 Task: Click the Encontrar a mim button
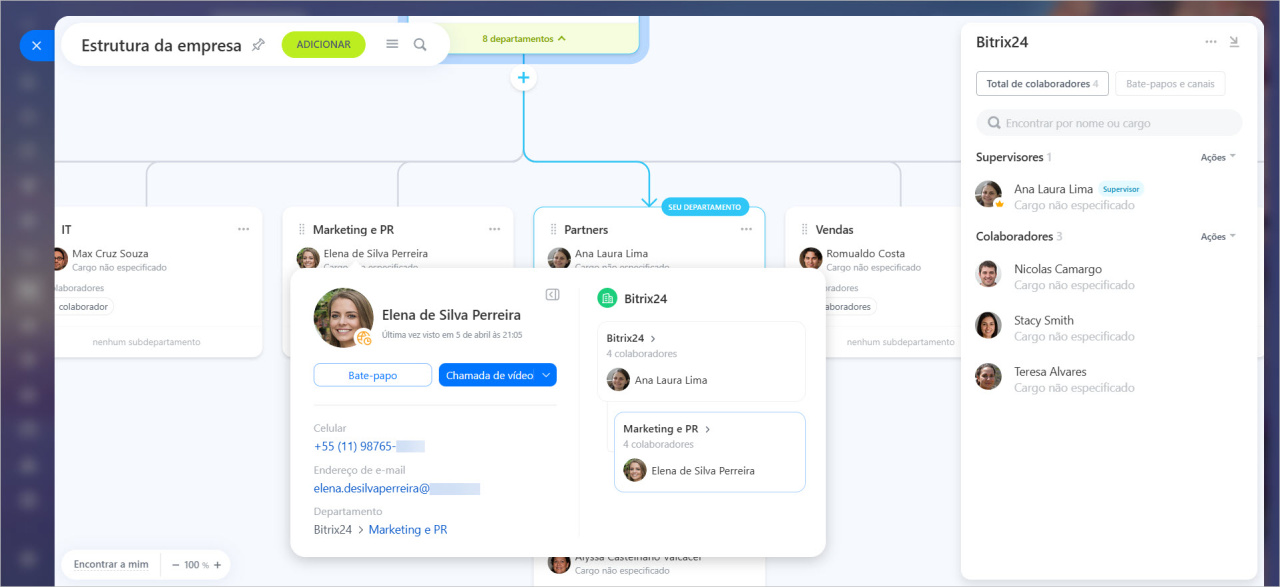click(x=111, y=564)
